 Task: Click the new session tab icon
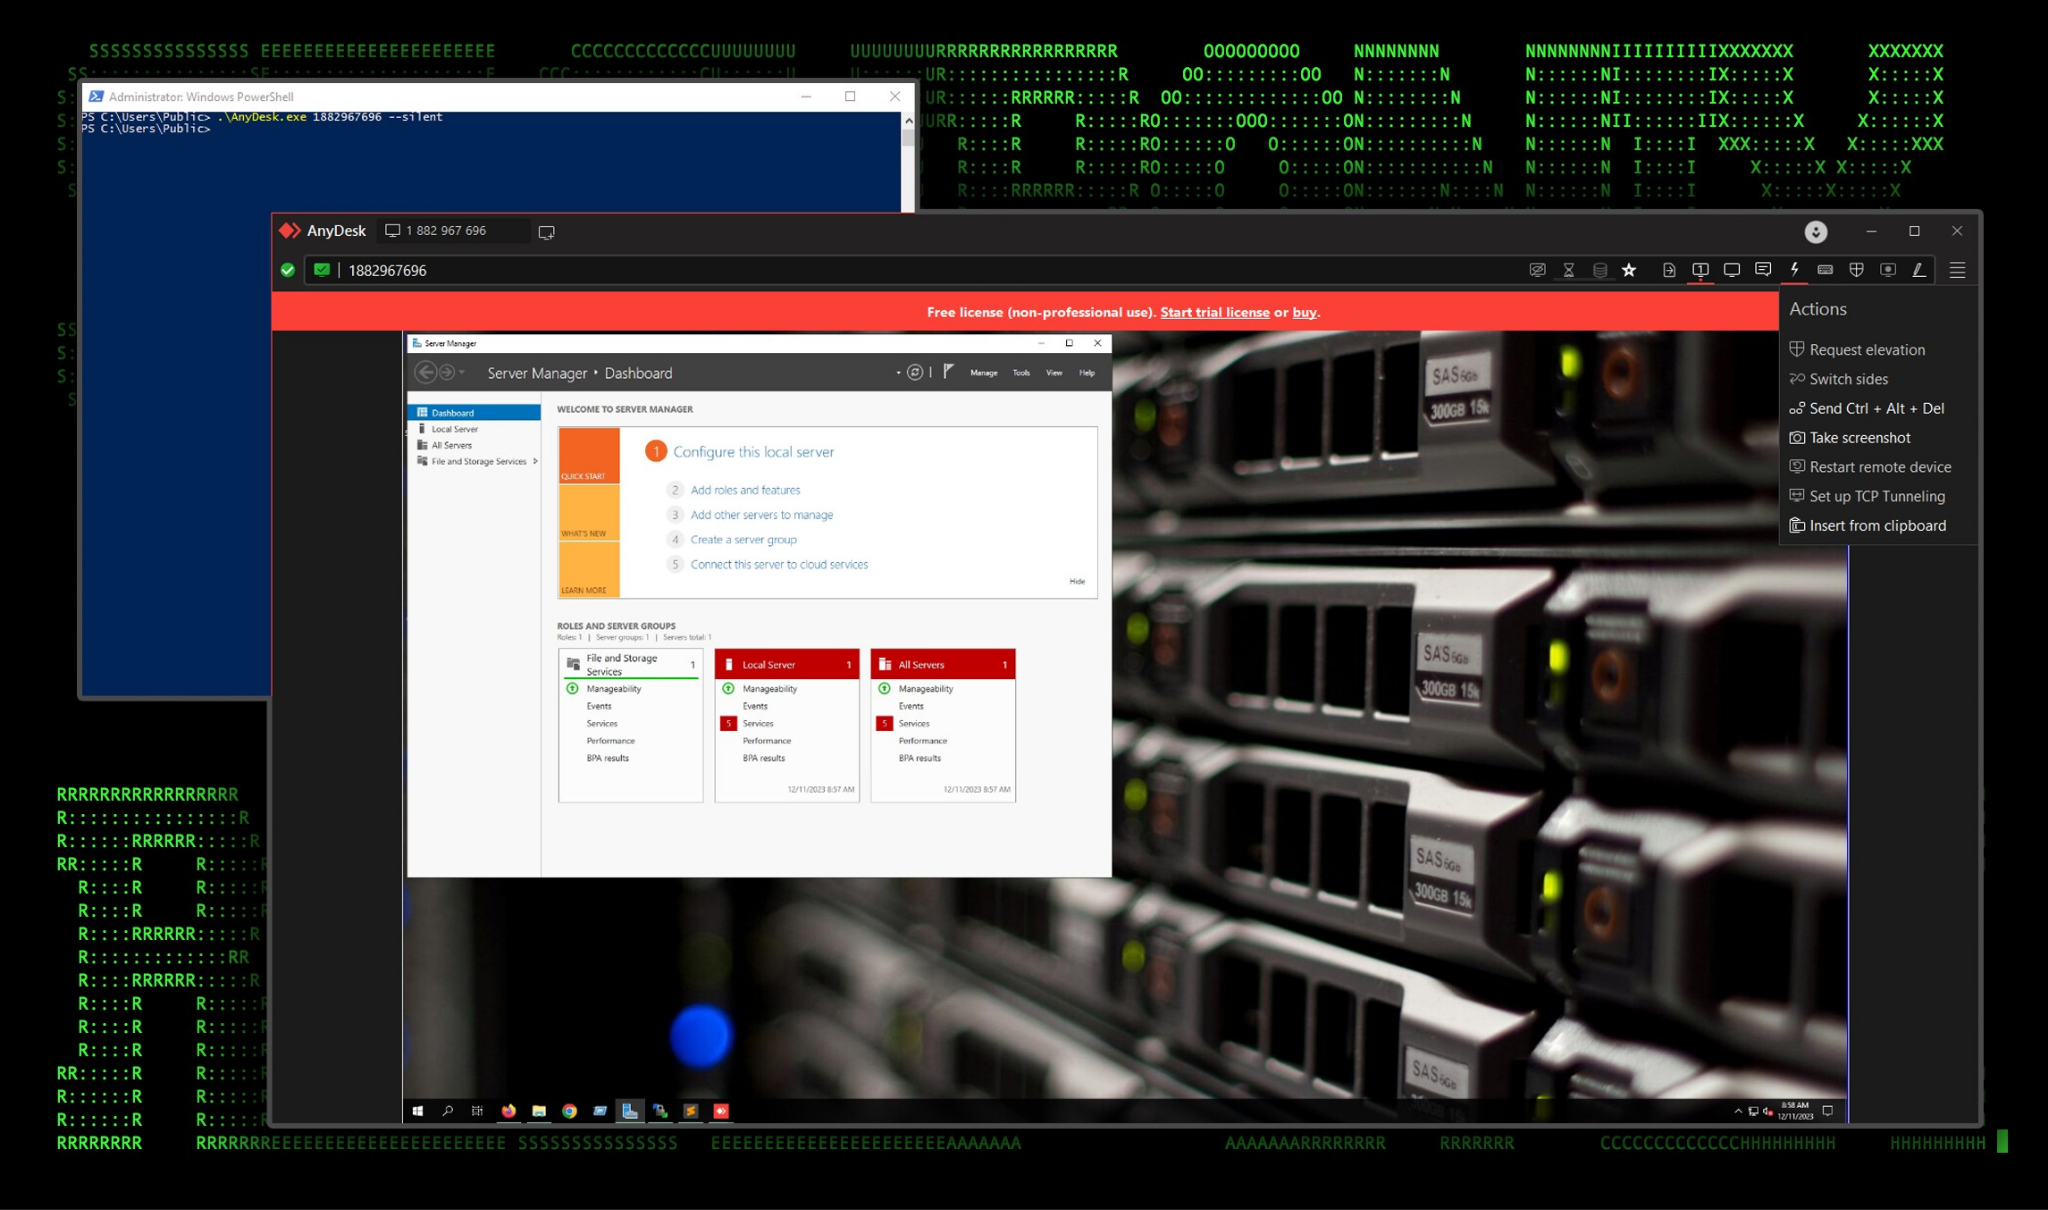point(546,232)
